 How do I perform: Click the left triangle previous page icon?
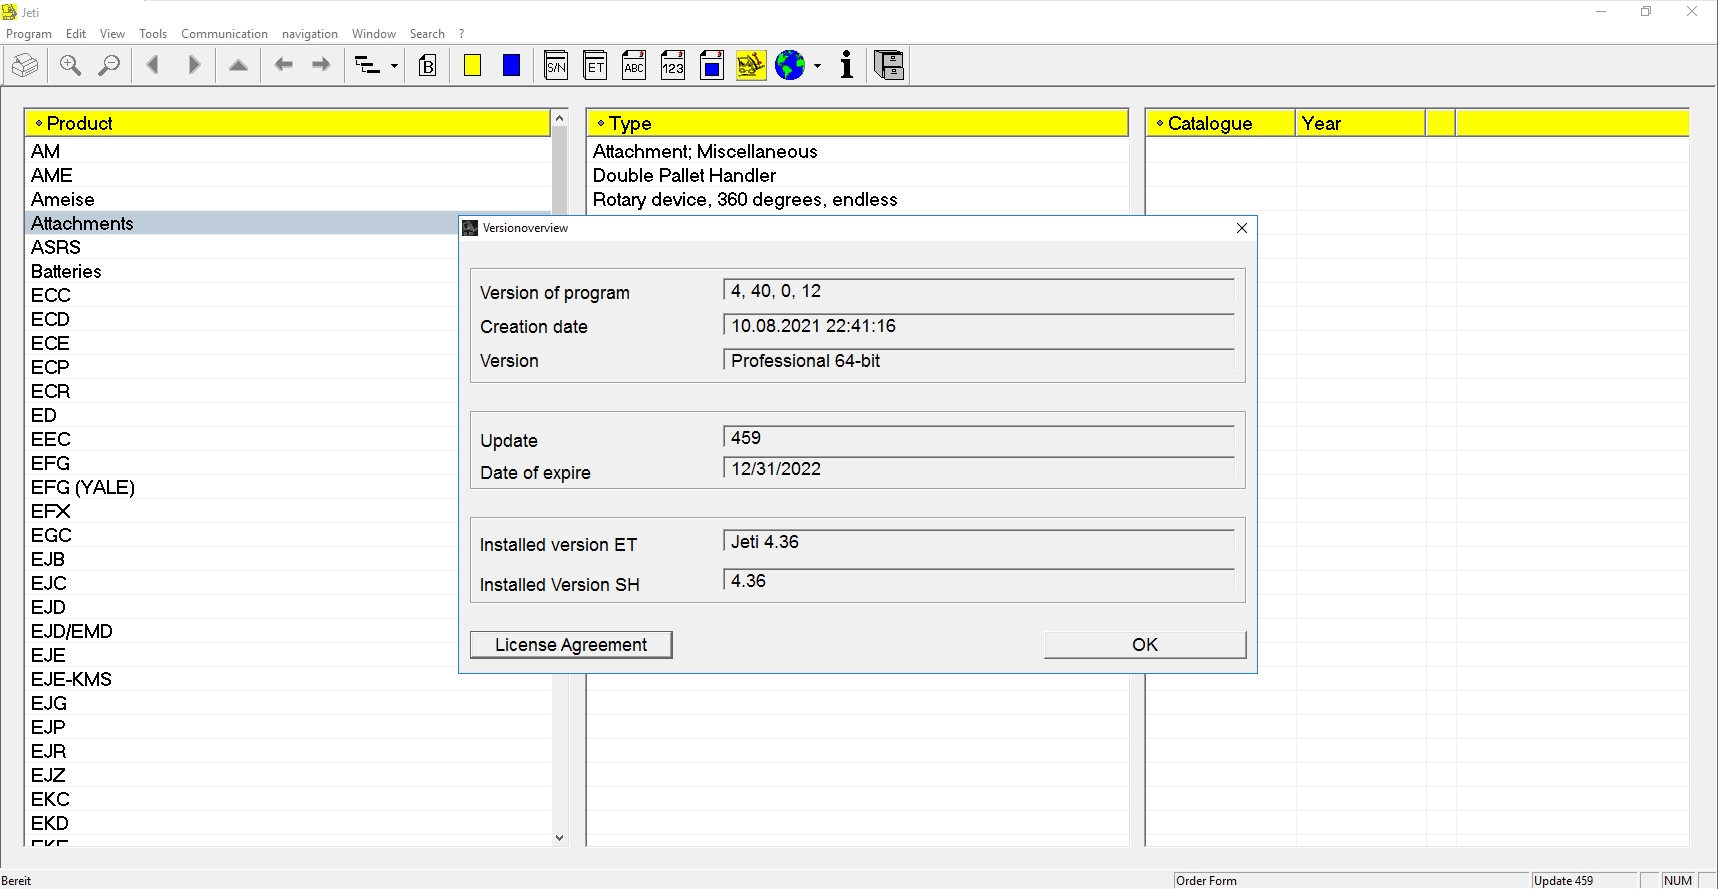[153, 66]
